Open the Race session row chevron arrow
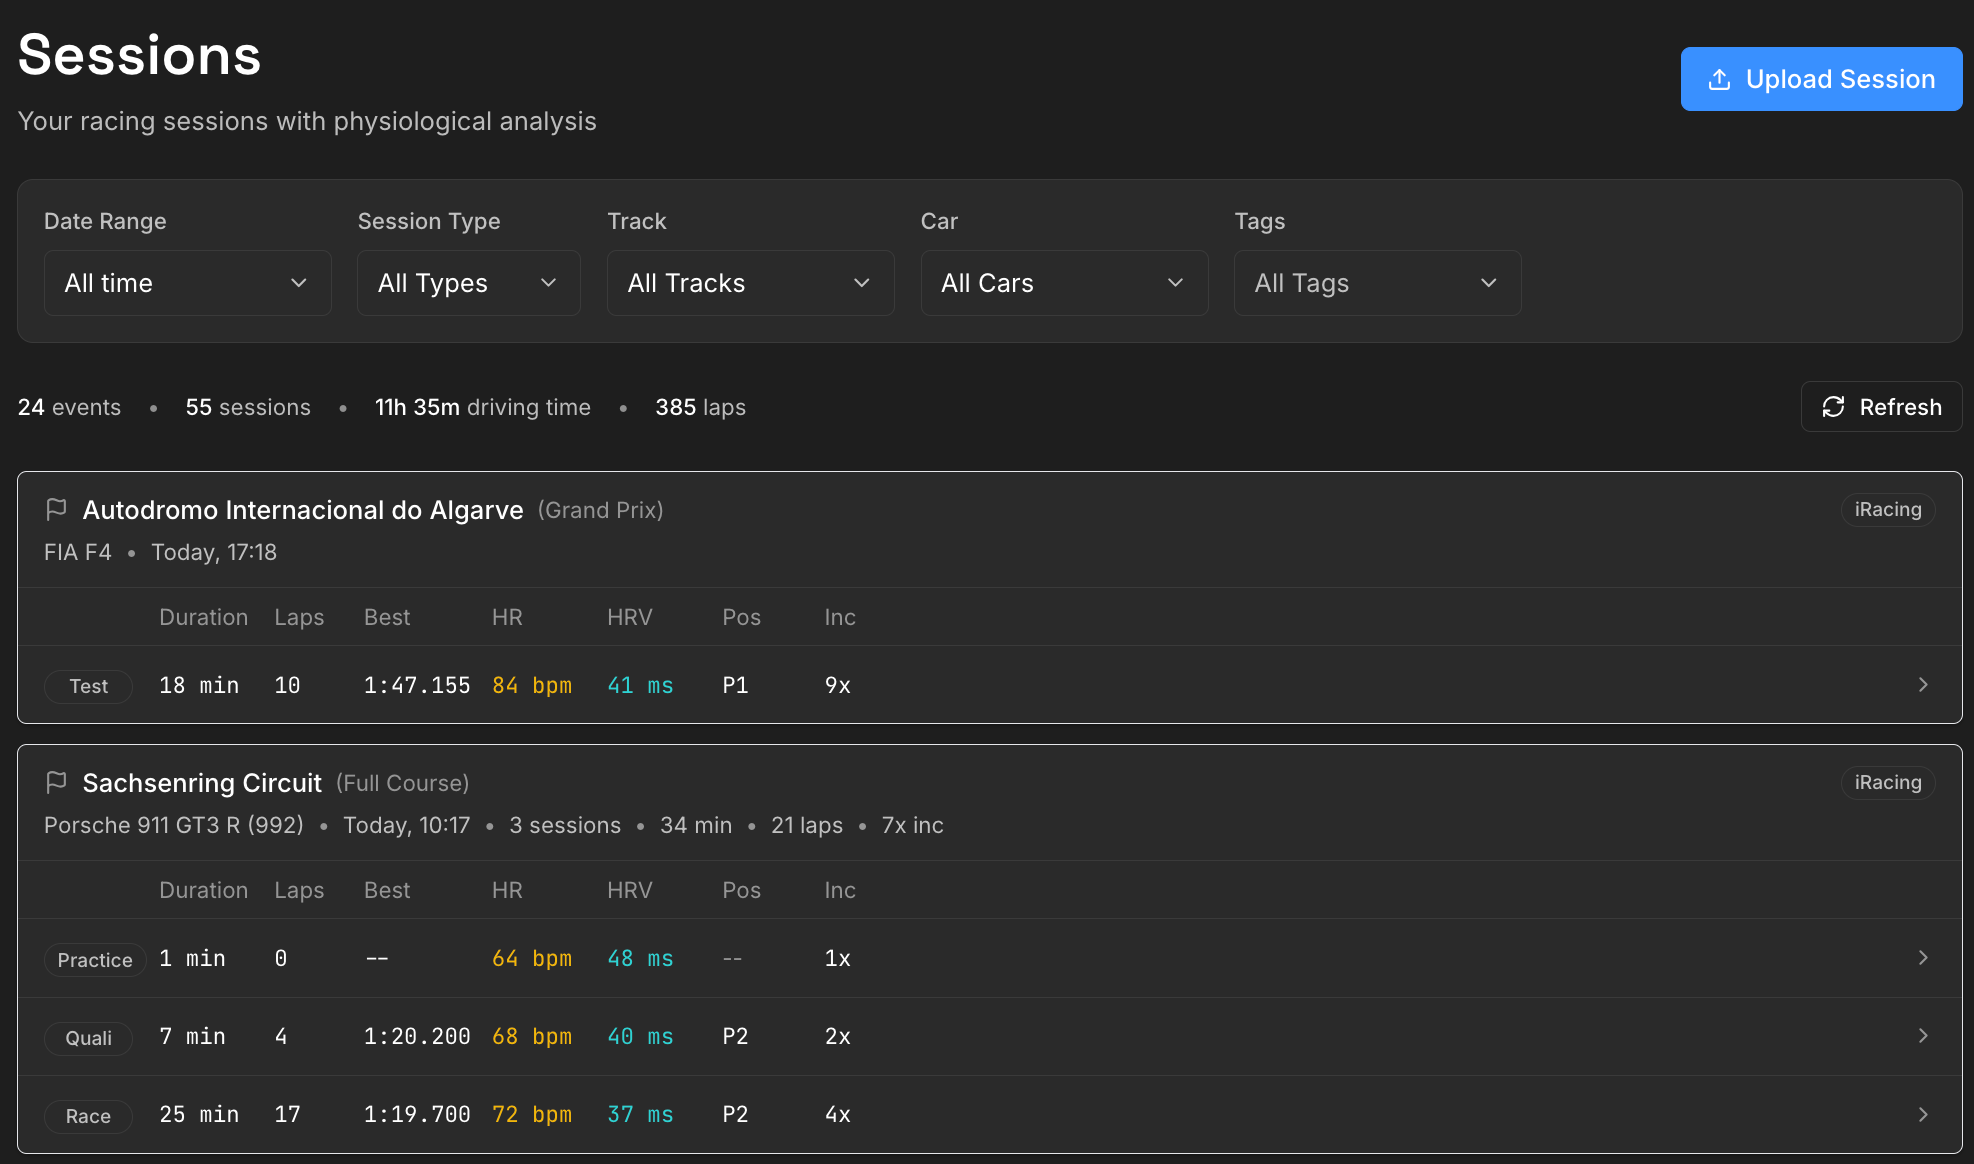This screenshot has height=1164, width=1974. (x=1923, y=1114)
